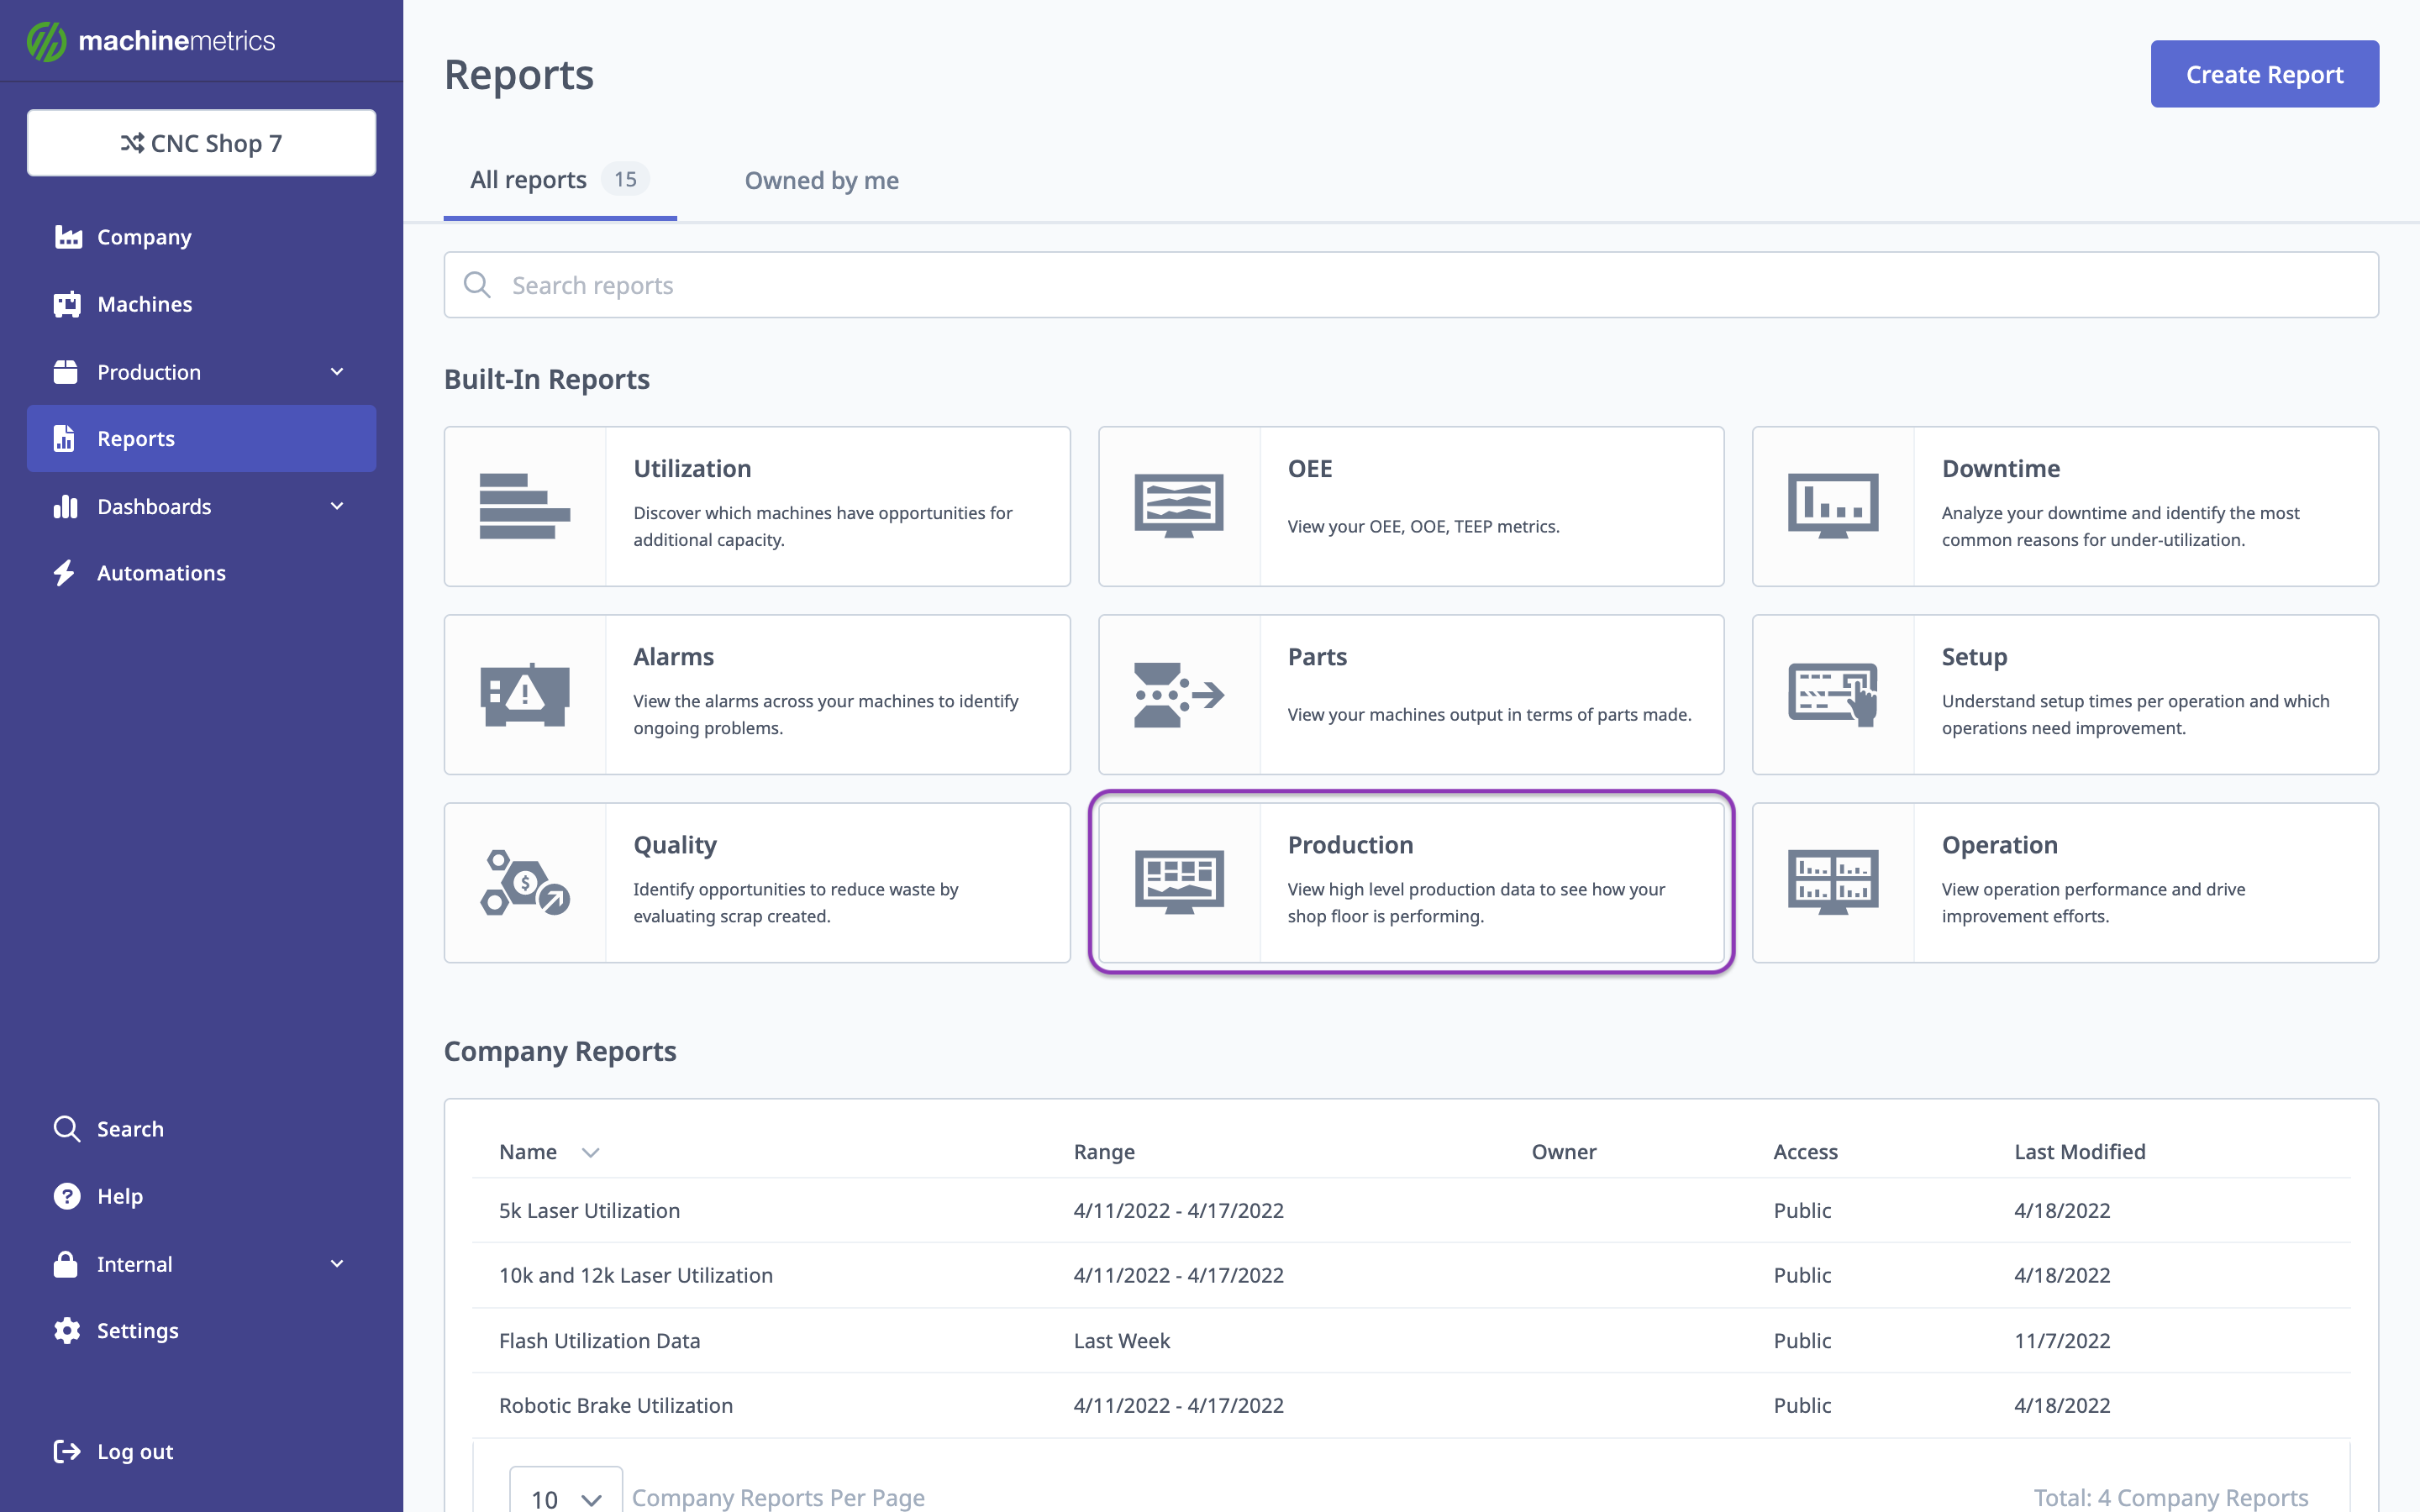Click the Owner column header

tap(1564, 1152)
